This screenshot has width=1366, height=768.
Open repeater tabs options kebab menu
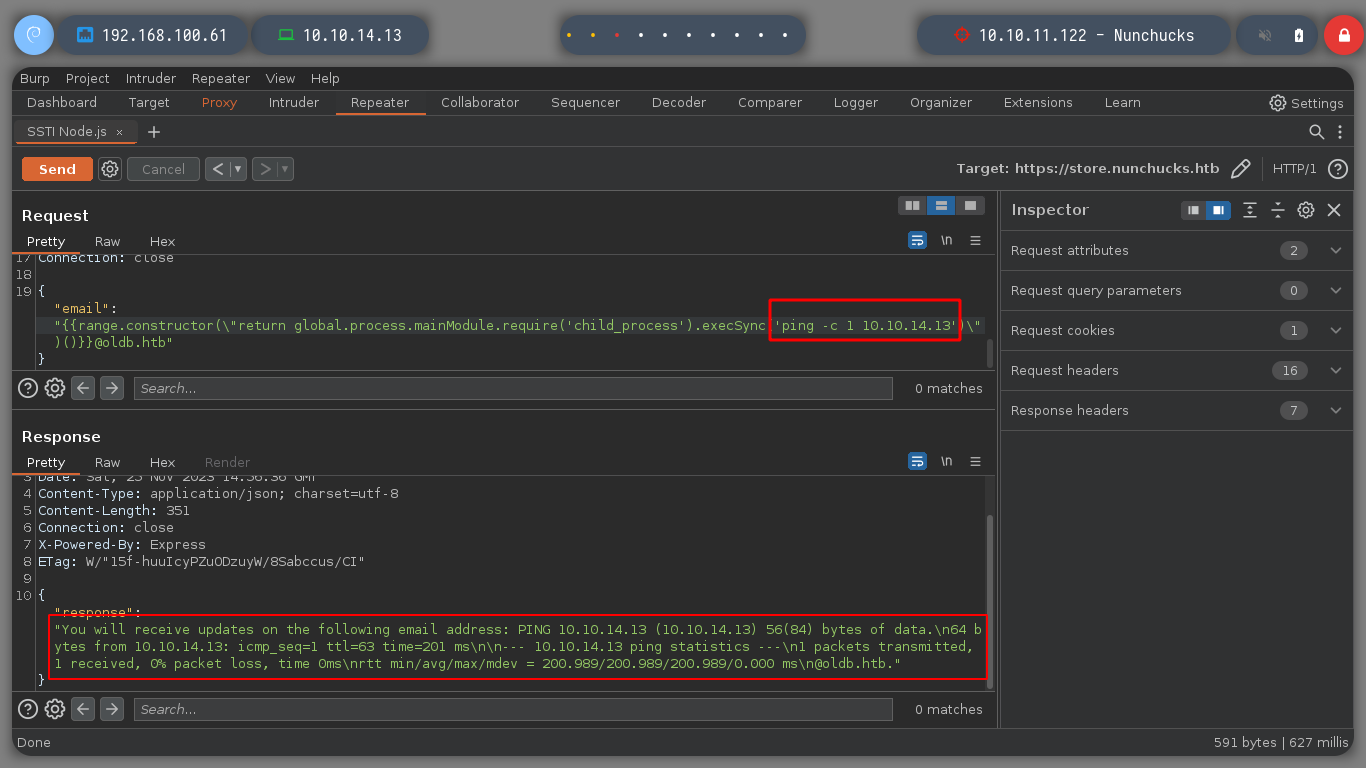click(1341, 132)
